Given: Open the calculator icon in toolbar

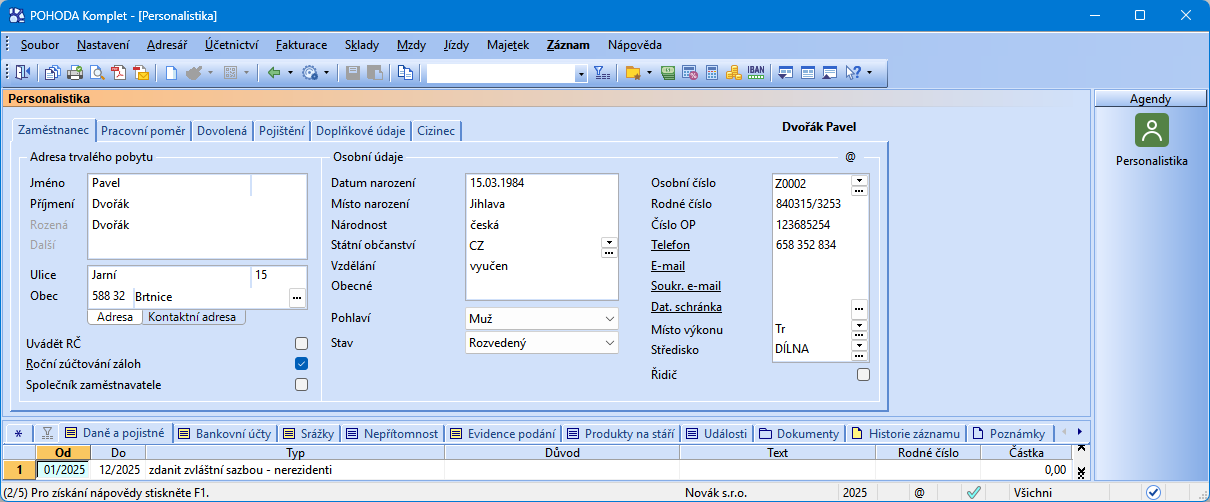Looking at the screenshot, I should tap(712, 73).
